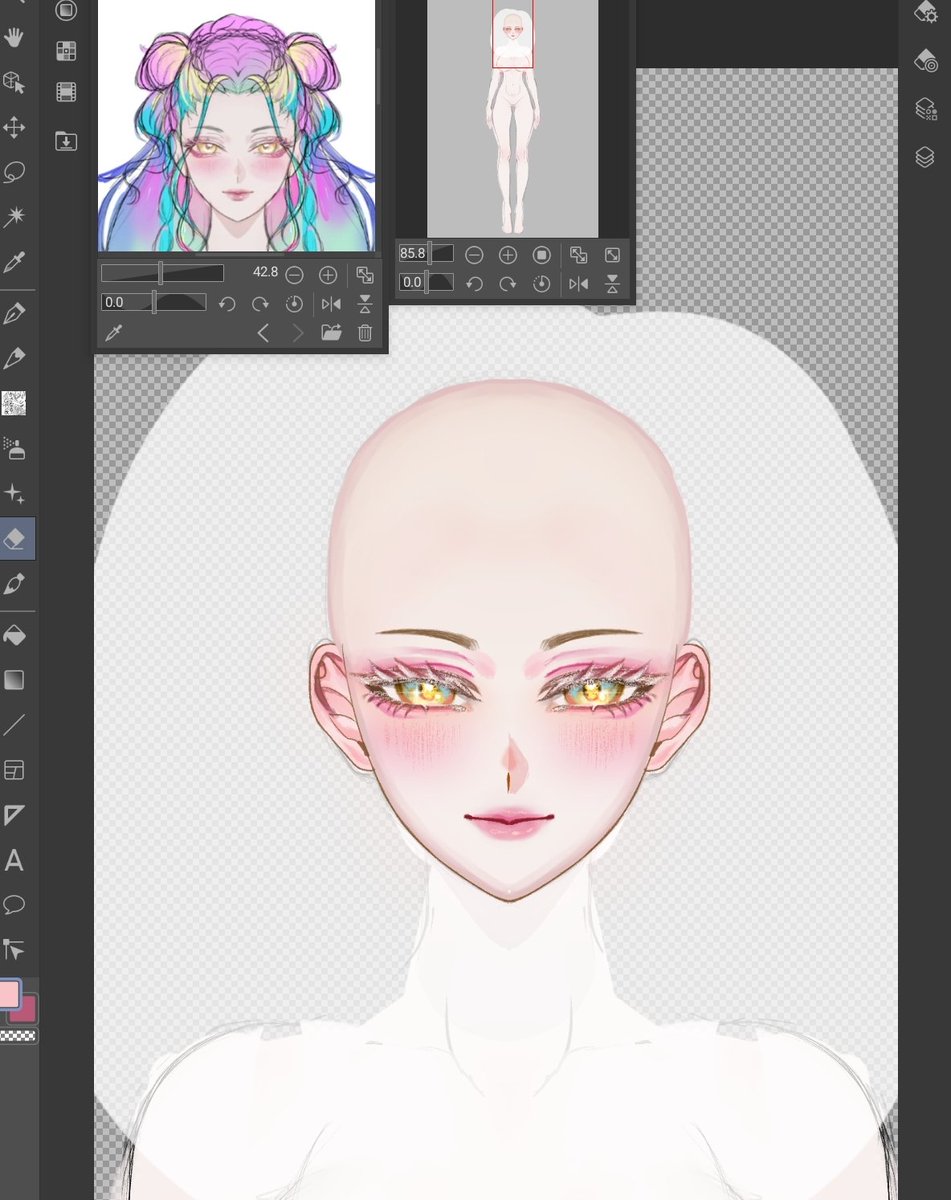
Task: Select the Blend tool
Action: 14,583
